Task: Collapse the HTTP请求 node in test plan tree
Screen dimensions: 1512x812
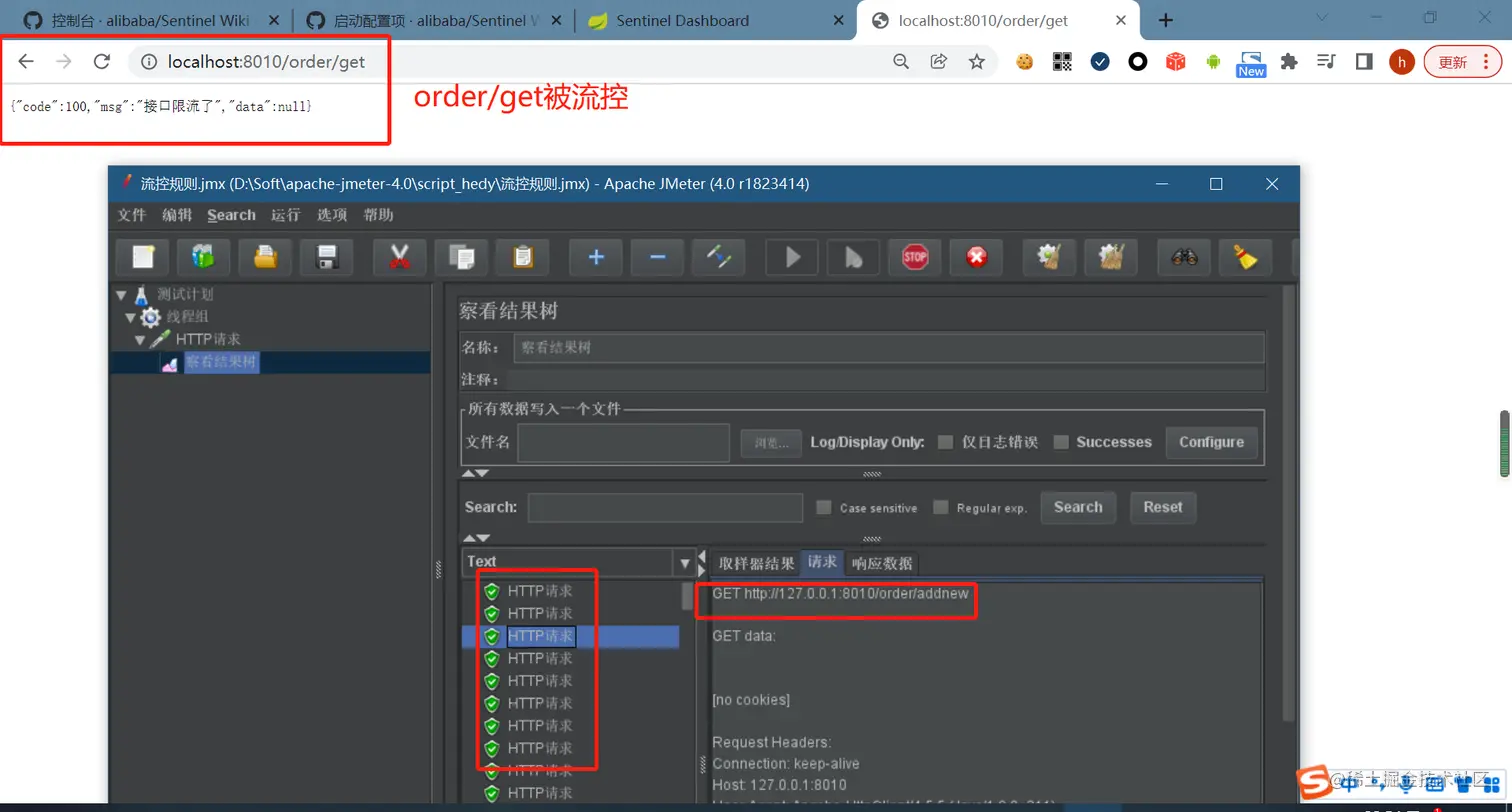Action: [140, 340]
